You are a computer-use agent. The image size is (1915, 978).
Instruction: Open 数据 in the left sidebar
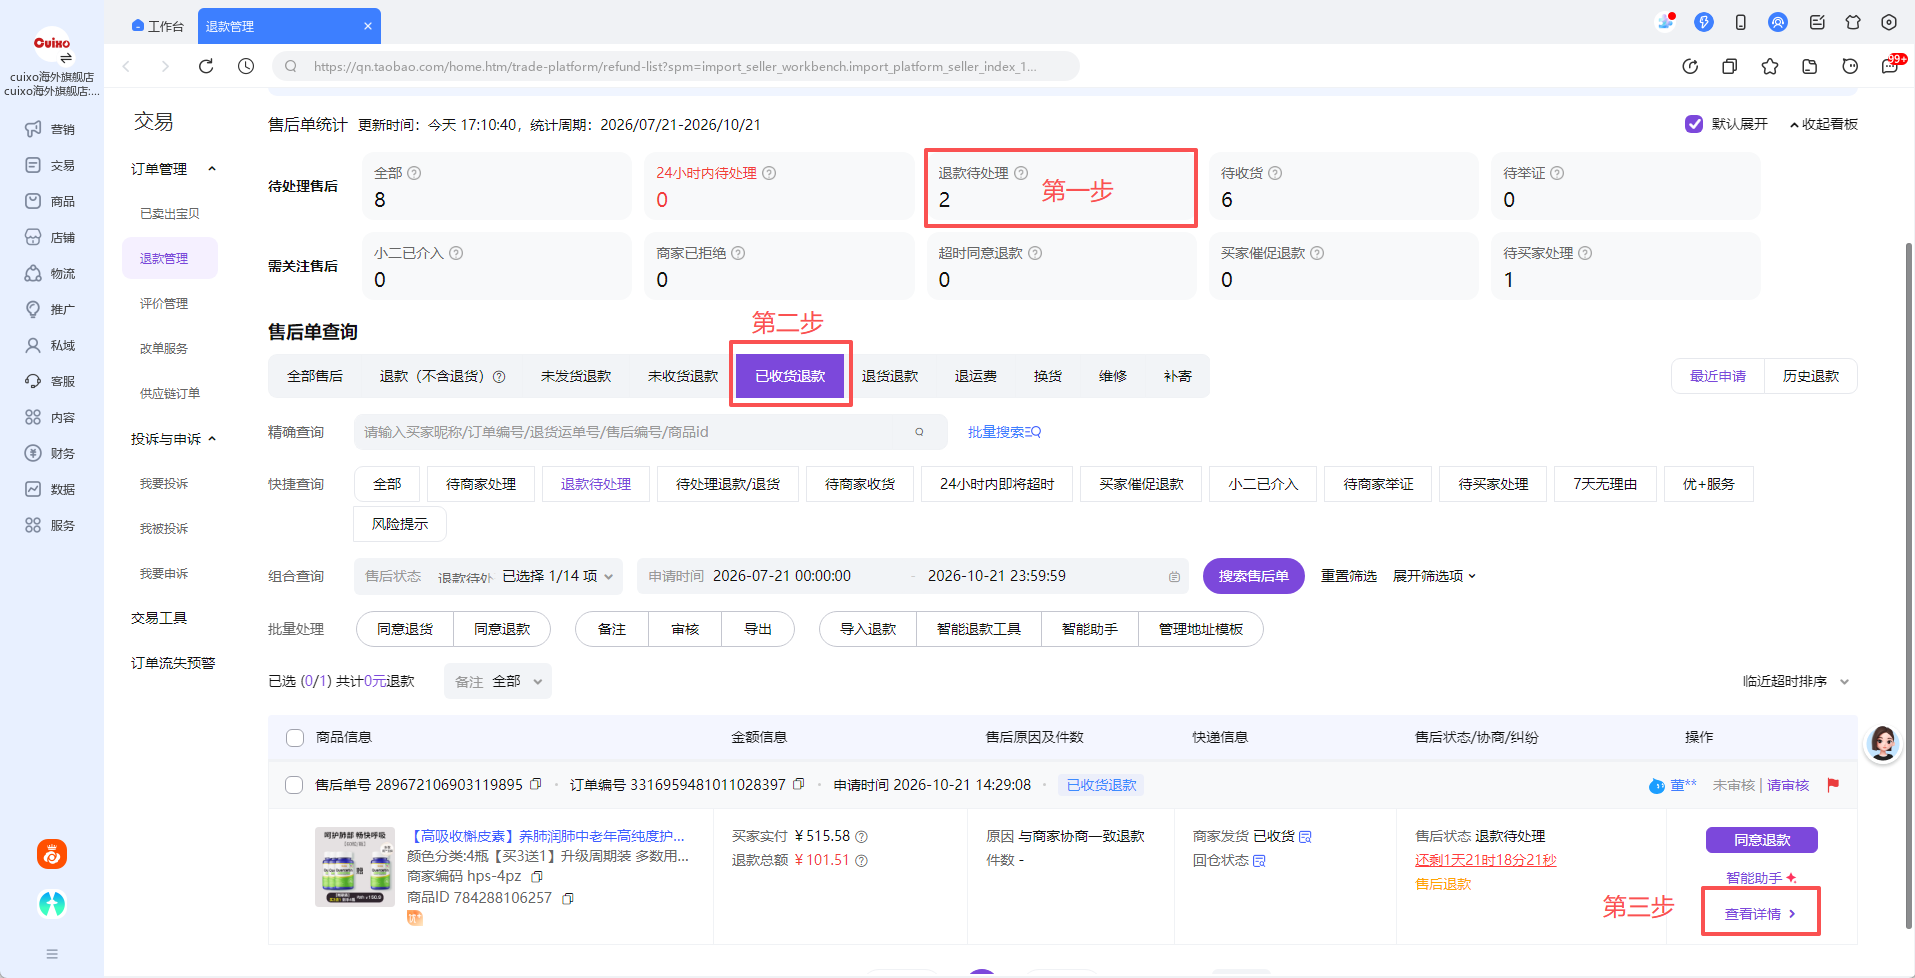coord(51,489)
